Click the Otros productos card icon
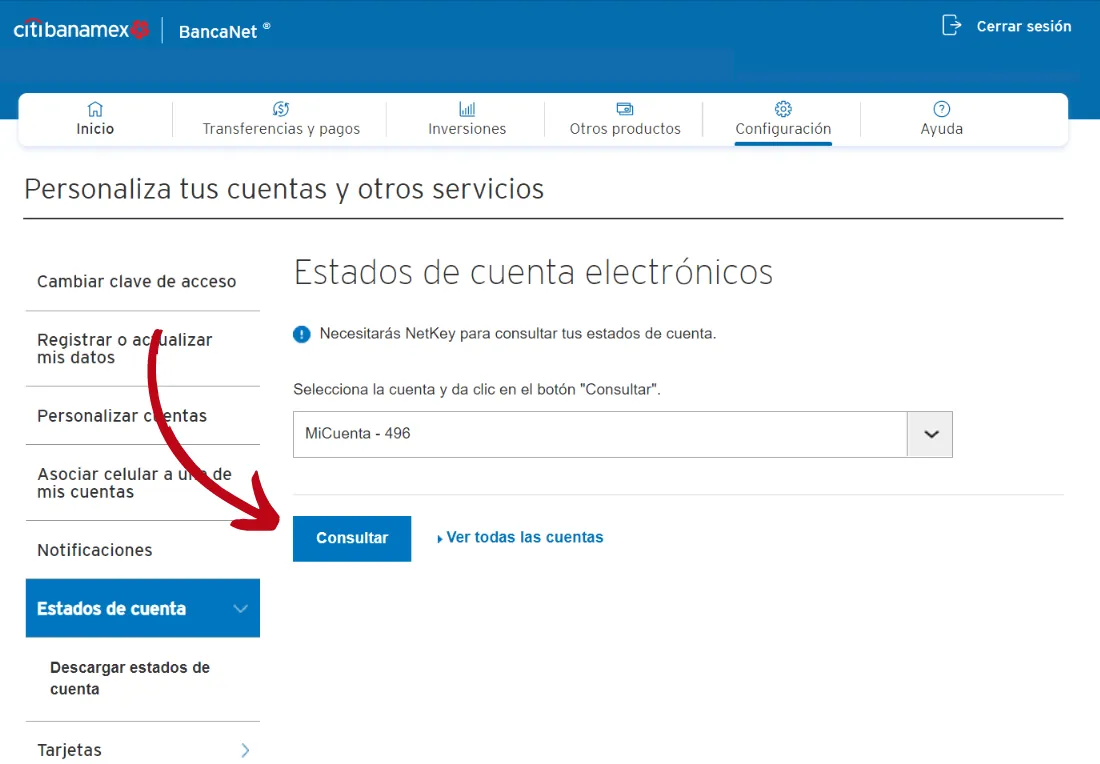 624,107
